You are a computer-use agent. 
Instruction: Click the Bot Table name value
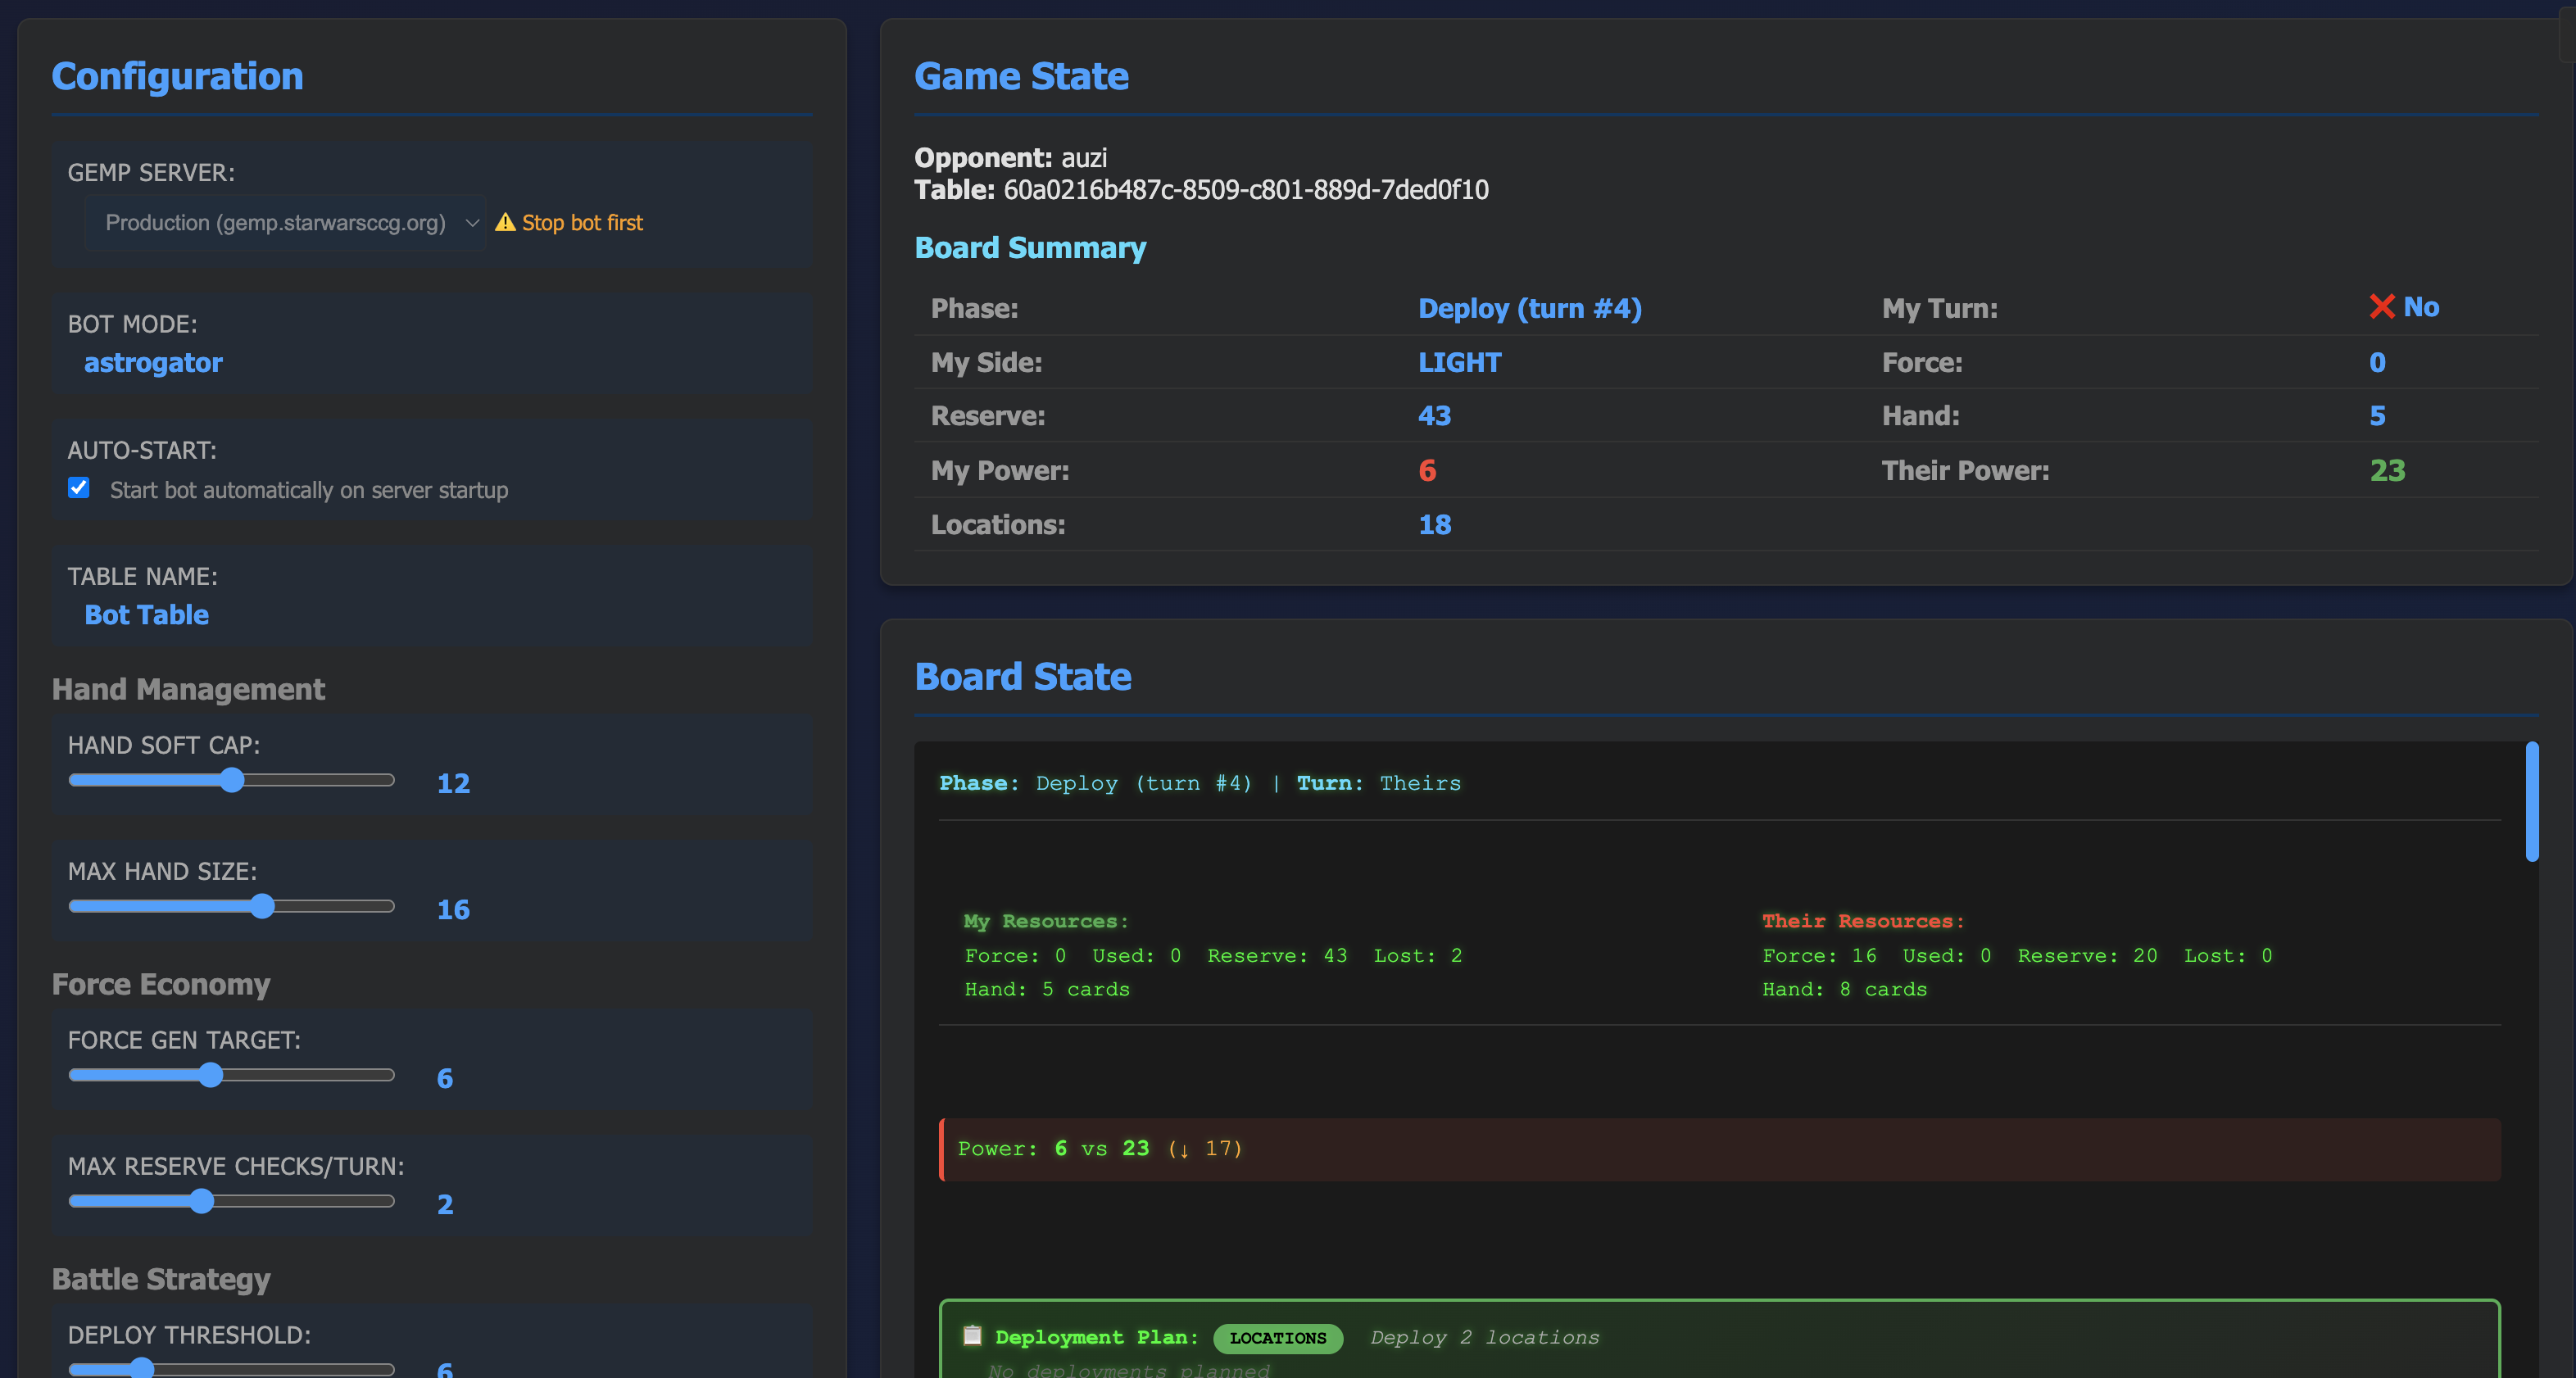click(x=147, y=615)
